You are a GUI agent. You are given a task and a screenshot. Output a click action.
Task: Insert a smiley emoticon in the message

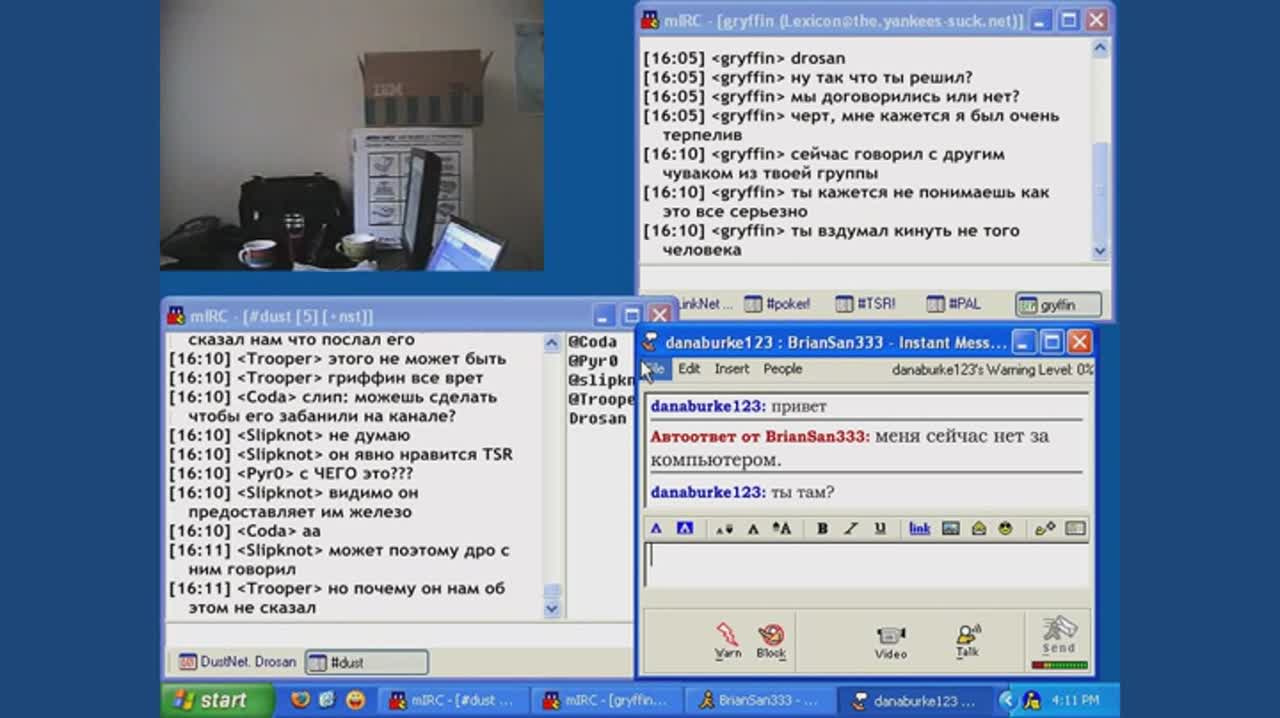(1005, 528)
